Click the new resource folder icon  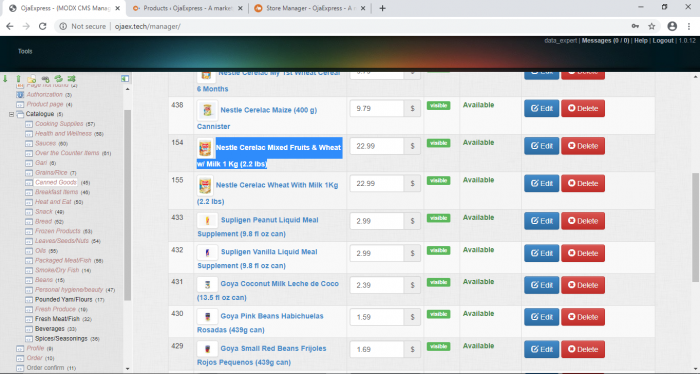[x=31, y=79]
